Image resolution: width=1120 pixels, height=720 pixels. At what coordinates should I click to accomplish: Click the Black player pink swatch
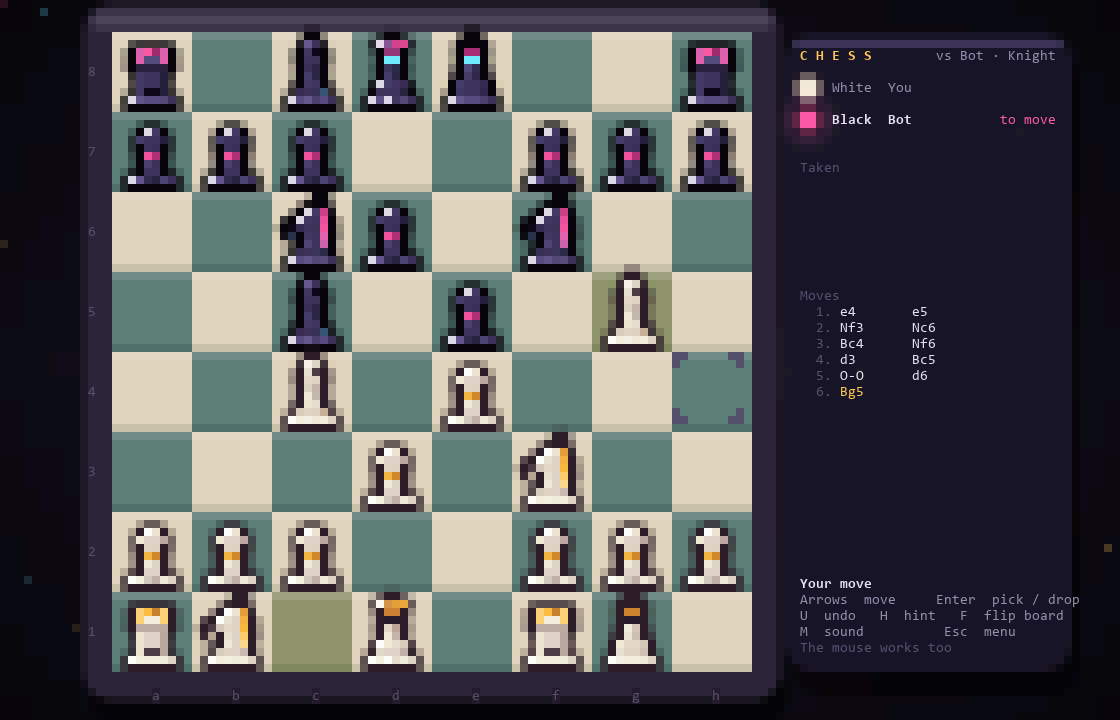pos(808,120)
